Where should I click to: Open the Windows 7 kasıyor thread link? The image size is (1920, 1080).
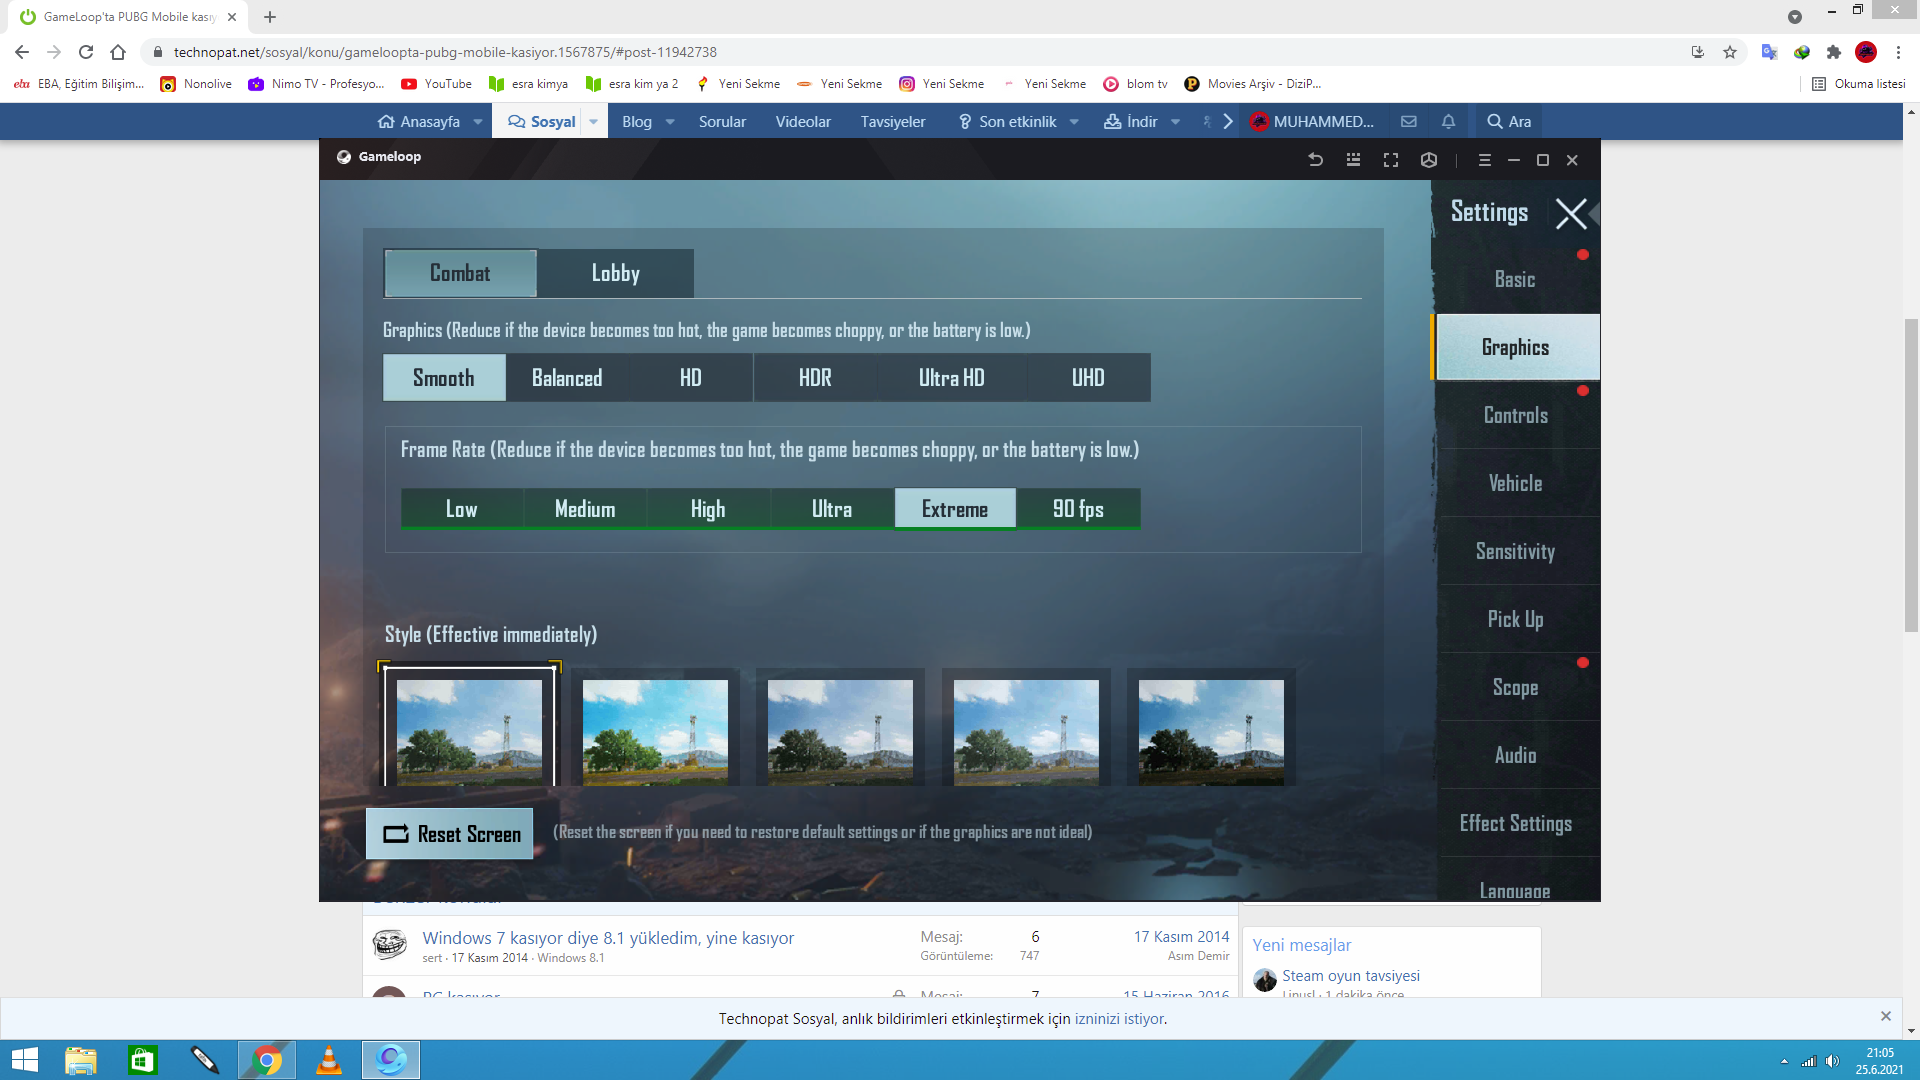[608, 938]
